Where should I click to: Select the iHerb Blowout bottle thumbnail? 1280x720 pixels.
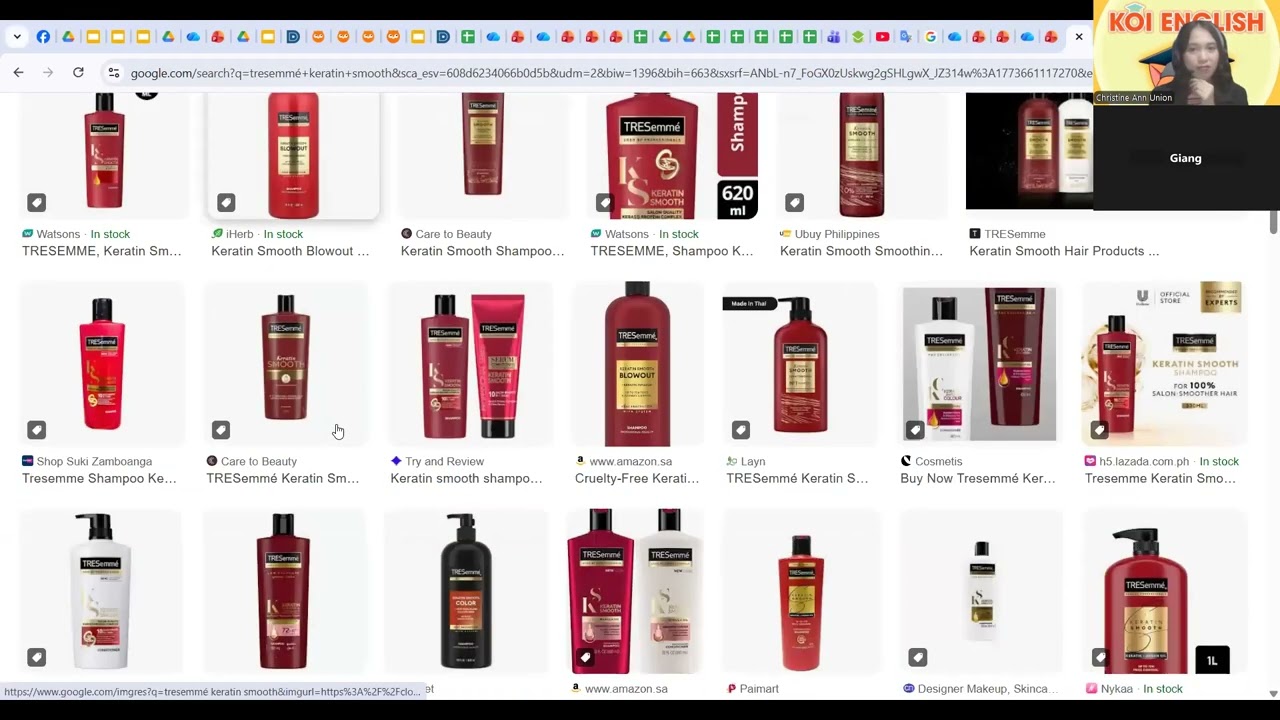(293, 156)
